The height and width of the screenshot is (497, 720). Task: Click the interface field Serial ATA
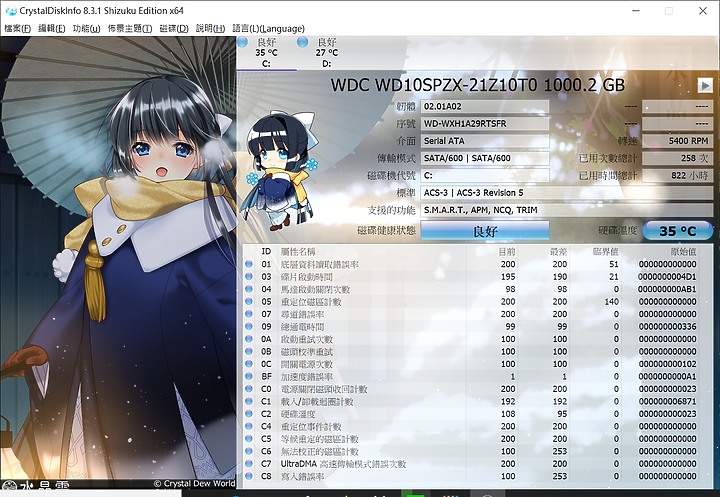[485, 141]
